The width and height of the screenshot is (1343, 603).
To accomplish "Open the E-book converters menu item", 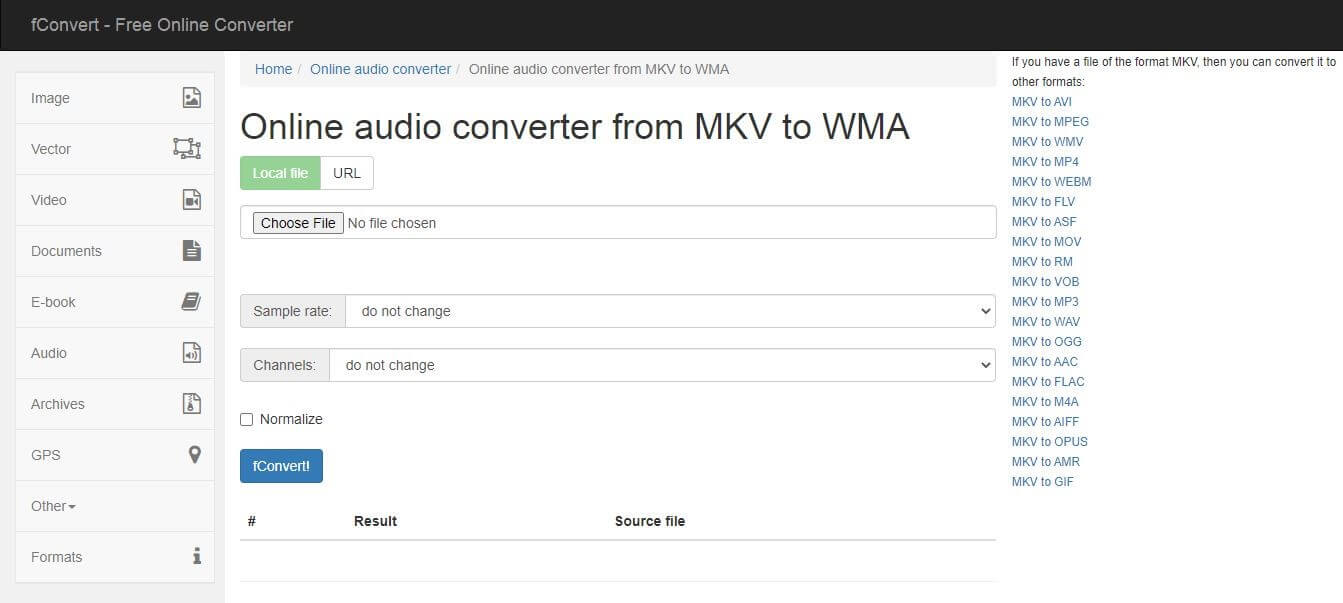I will [x=115, y=302].
